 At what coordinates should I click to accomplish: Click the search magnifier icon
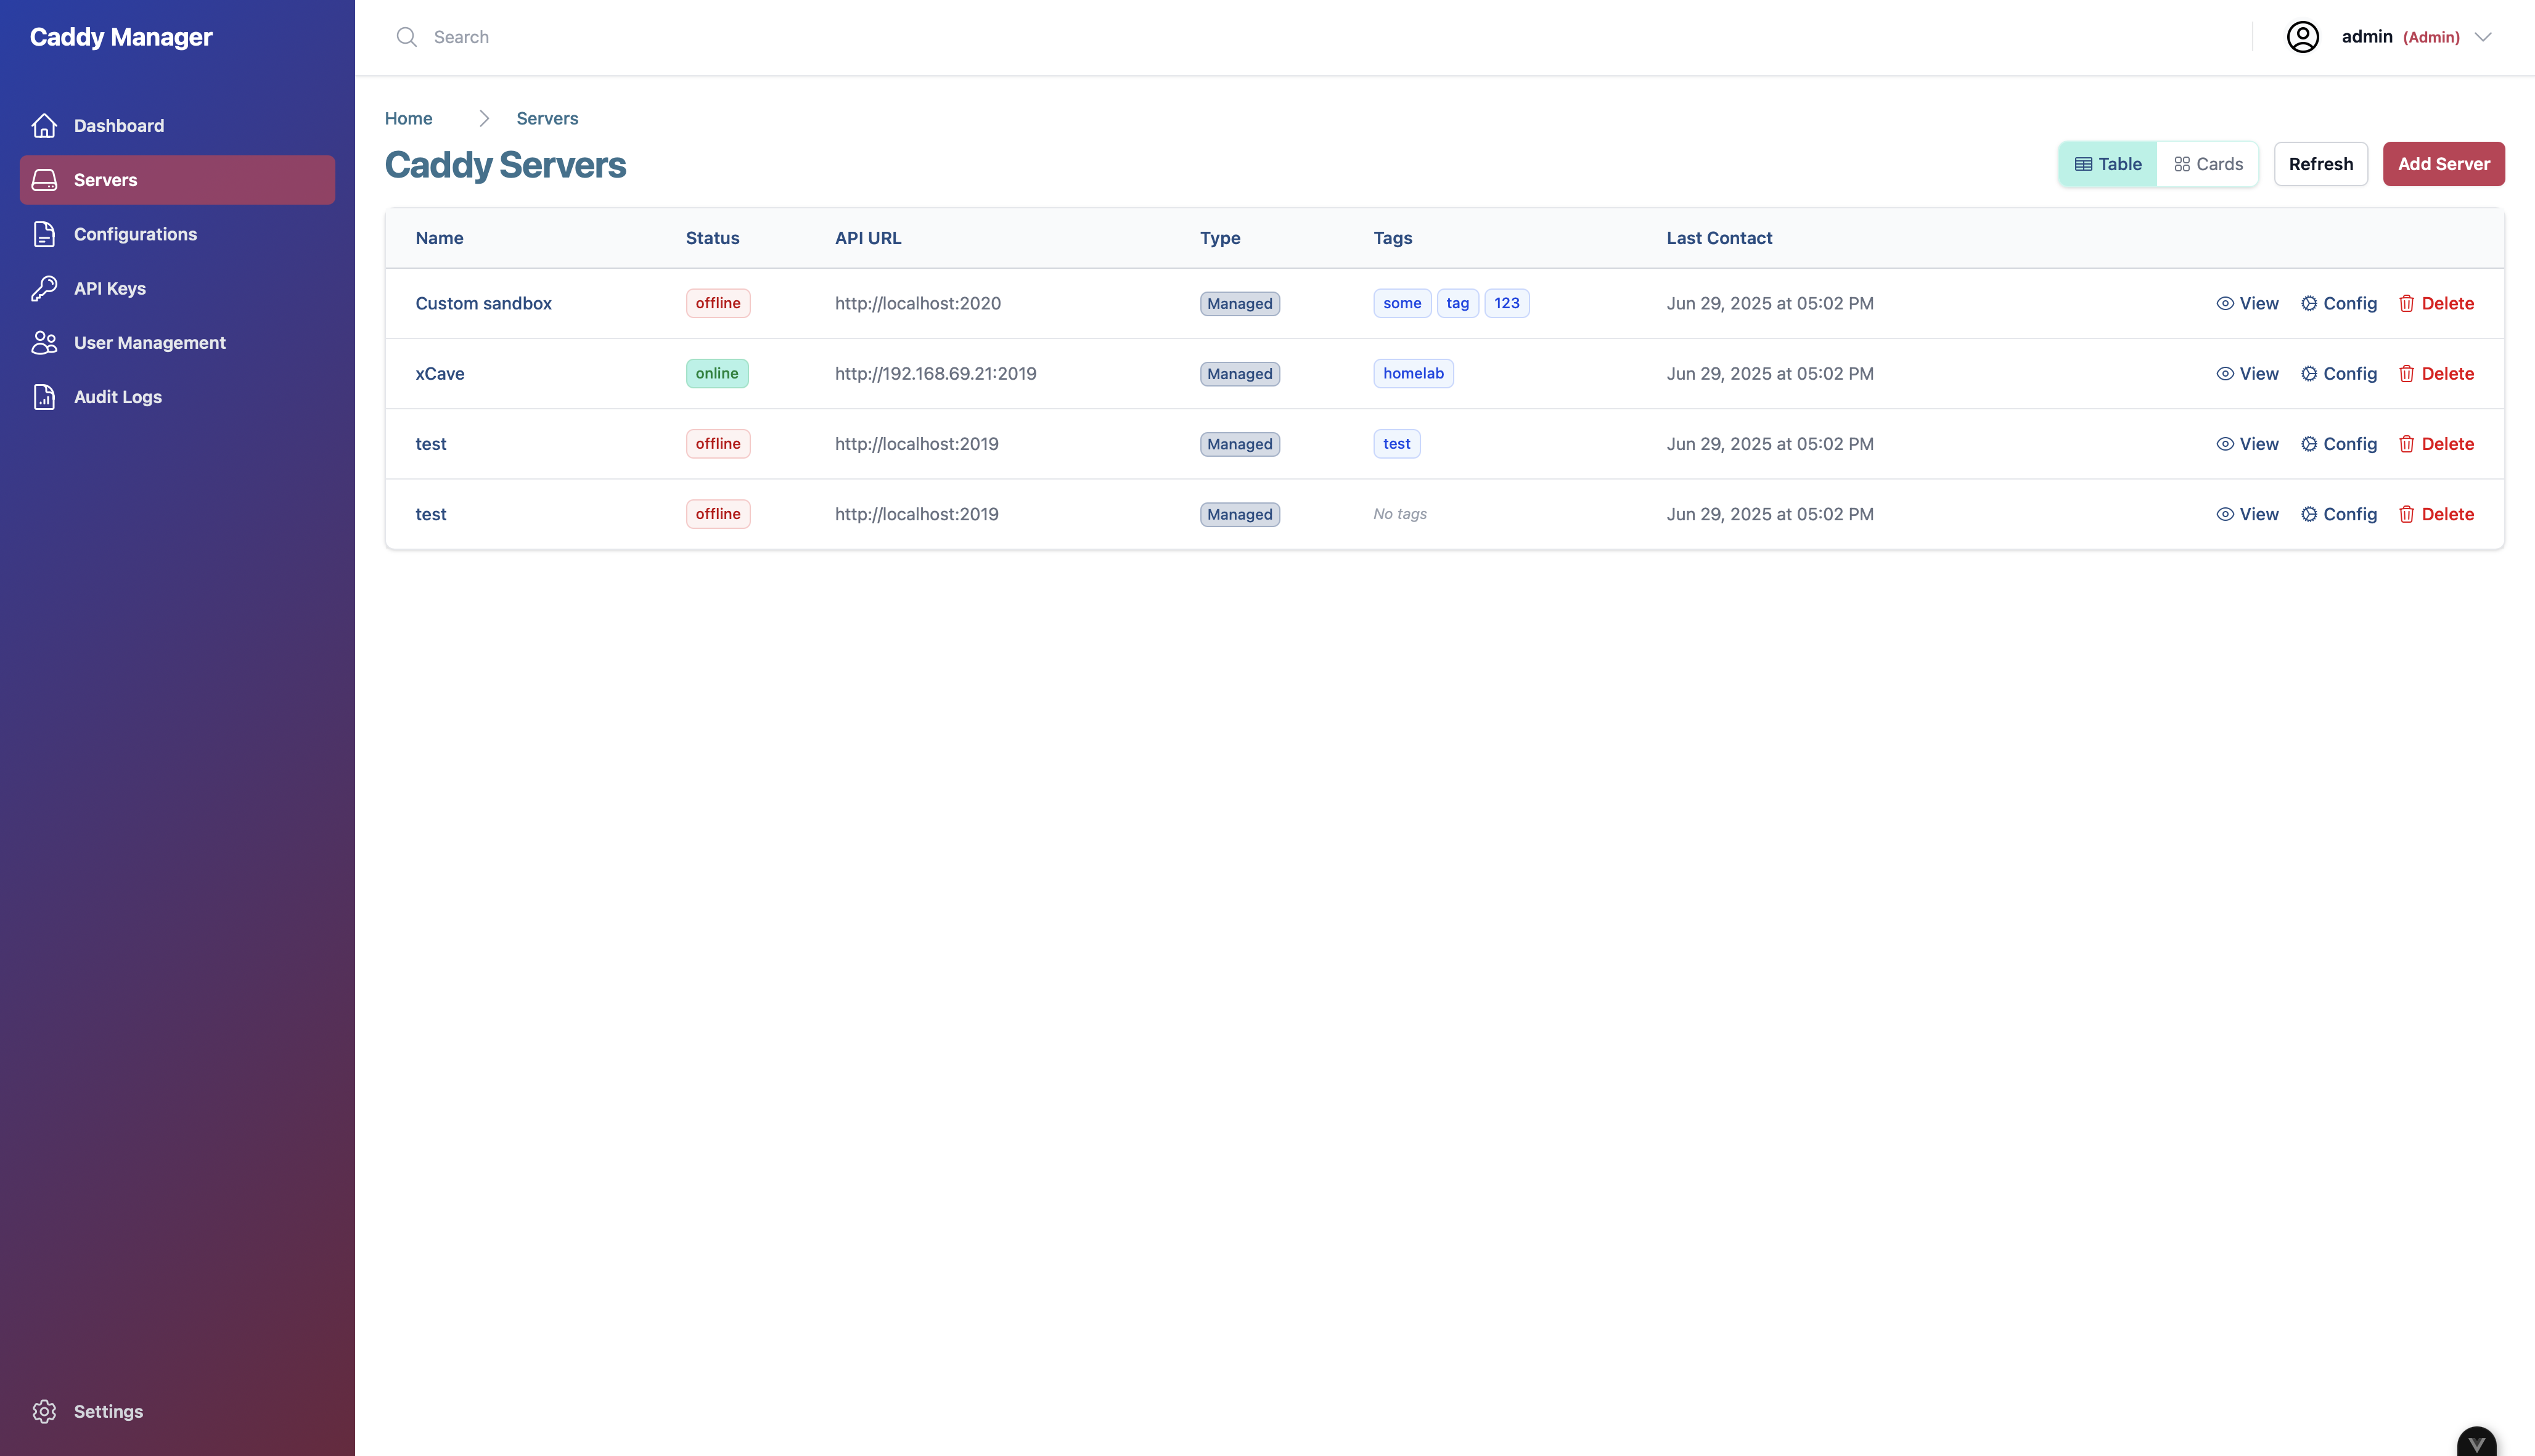[407, 36]
